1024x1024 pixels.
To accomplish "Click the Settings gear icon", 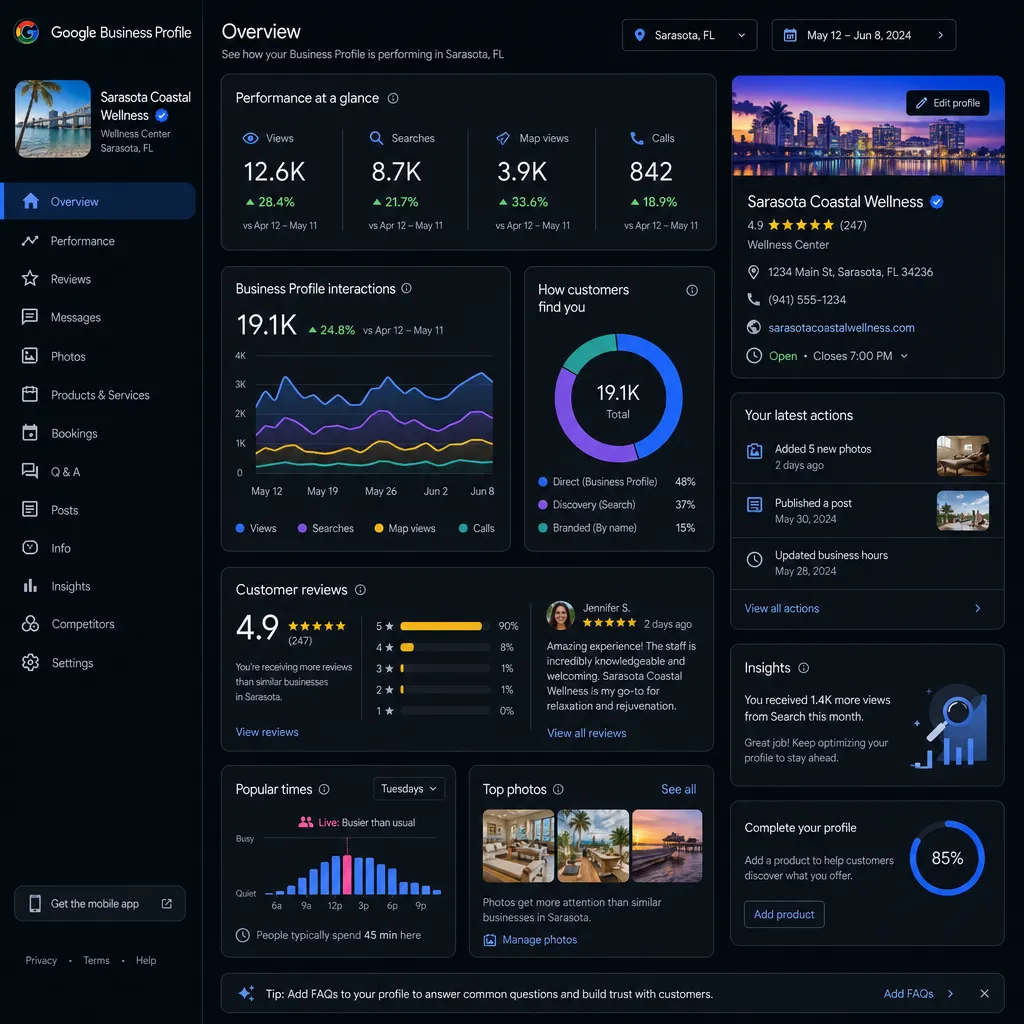I will pyautogui.click(x=30, y=662).
